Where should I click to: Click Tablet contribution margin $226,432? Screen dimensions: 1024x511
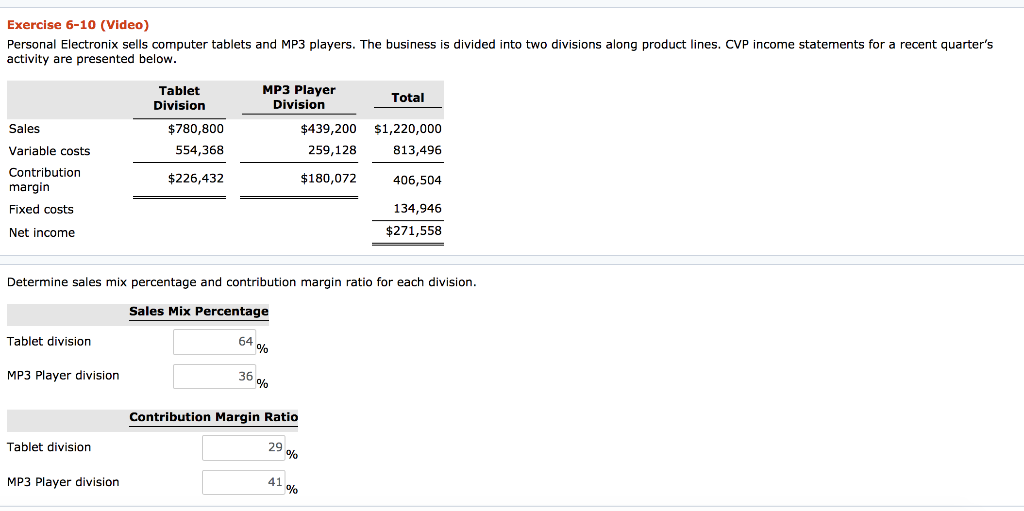(196, 178)
